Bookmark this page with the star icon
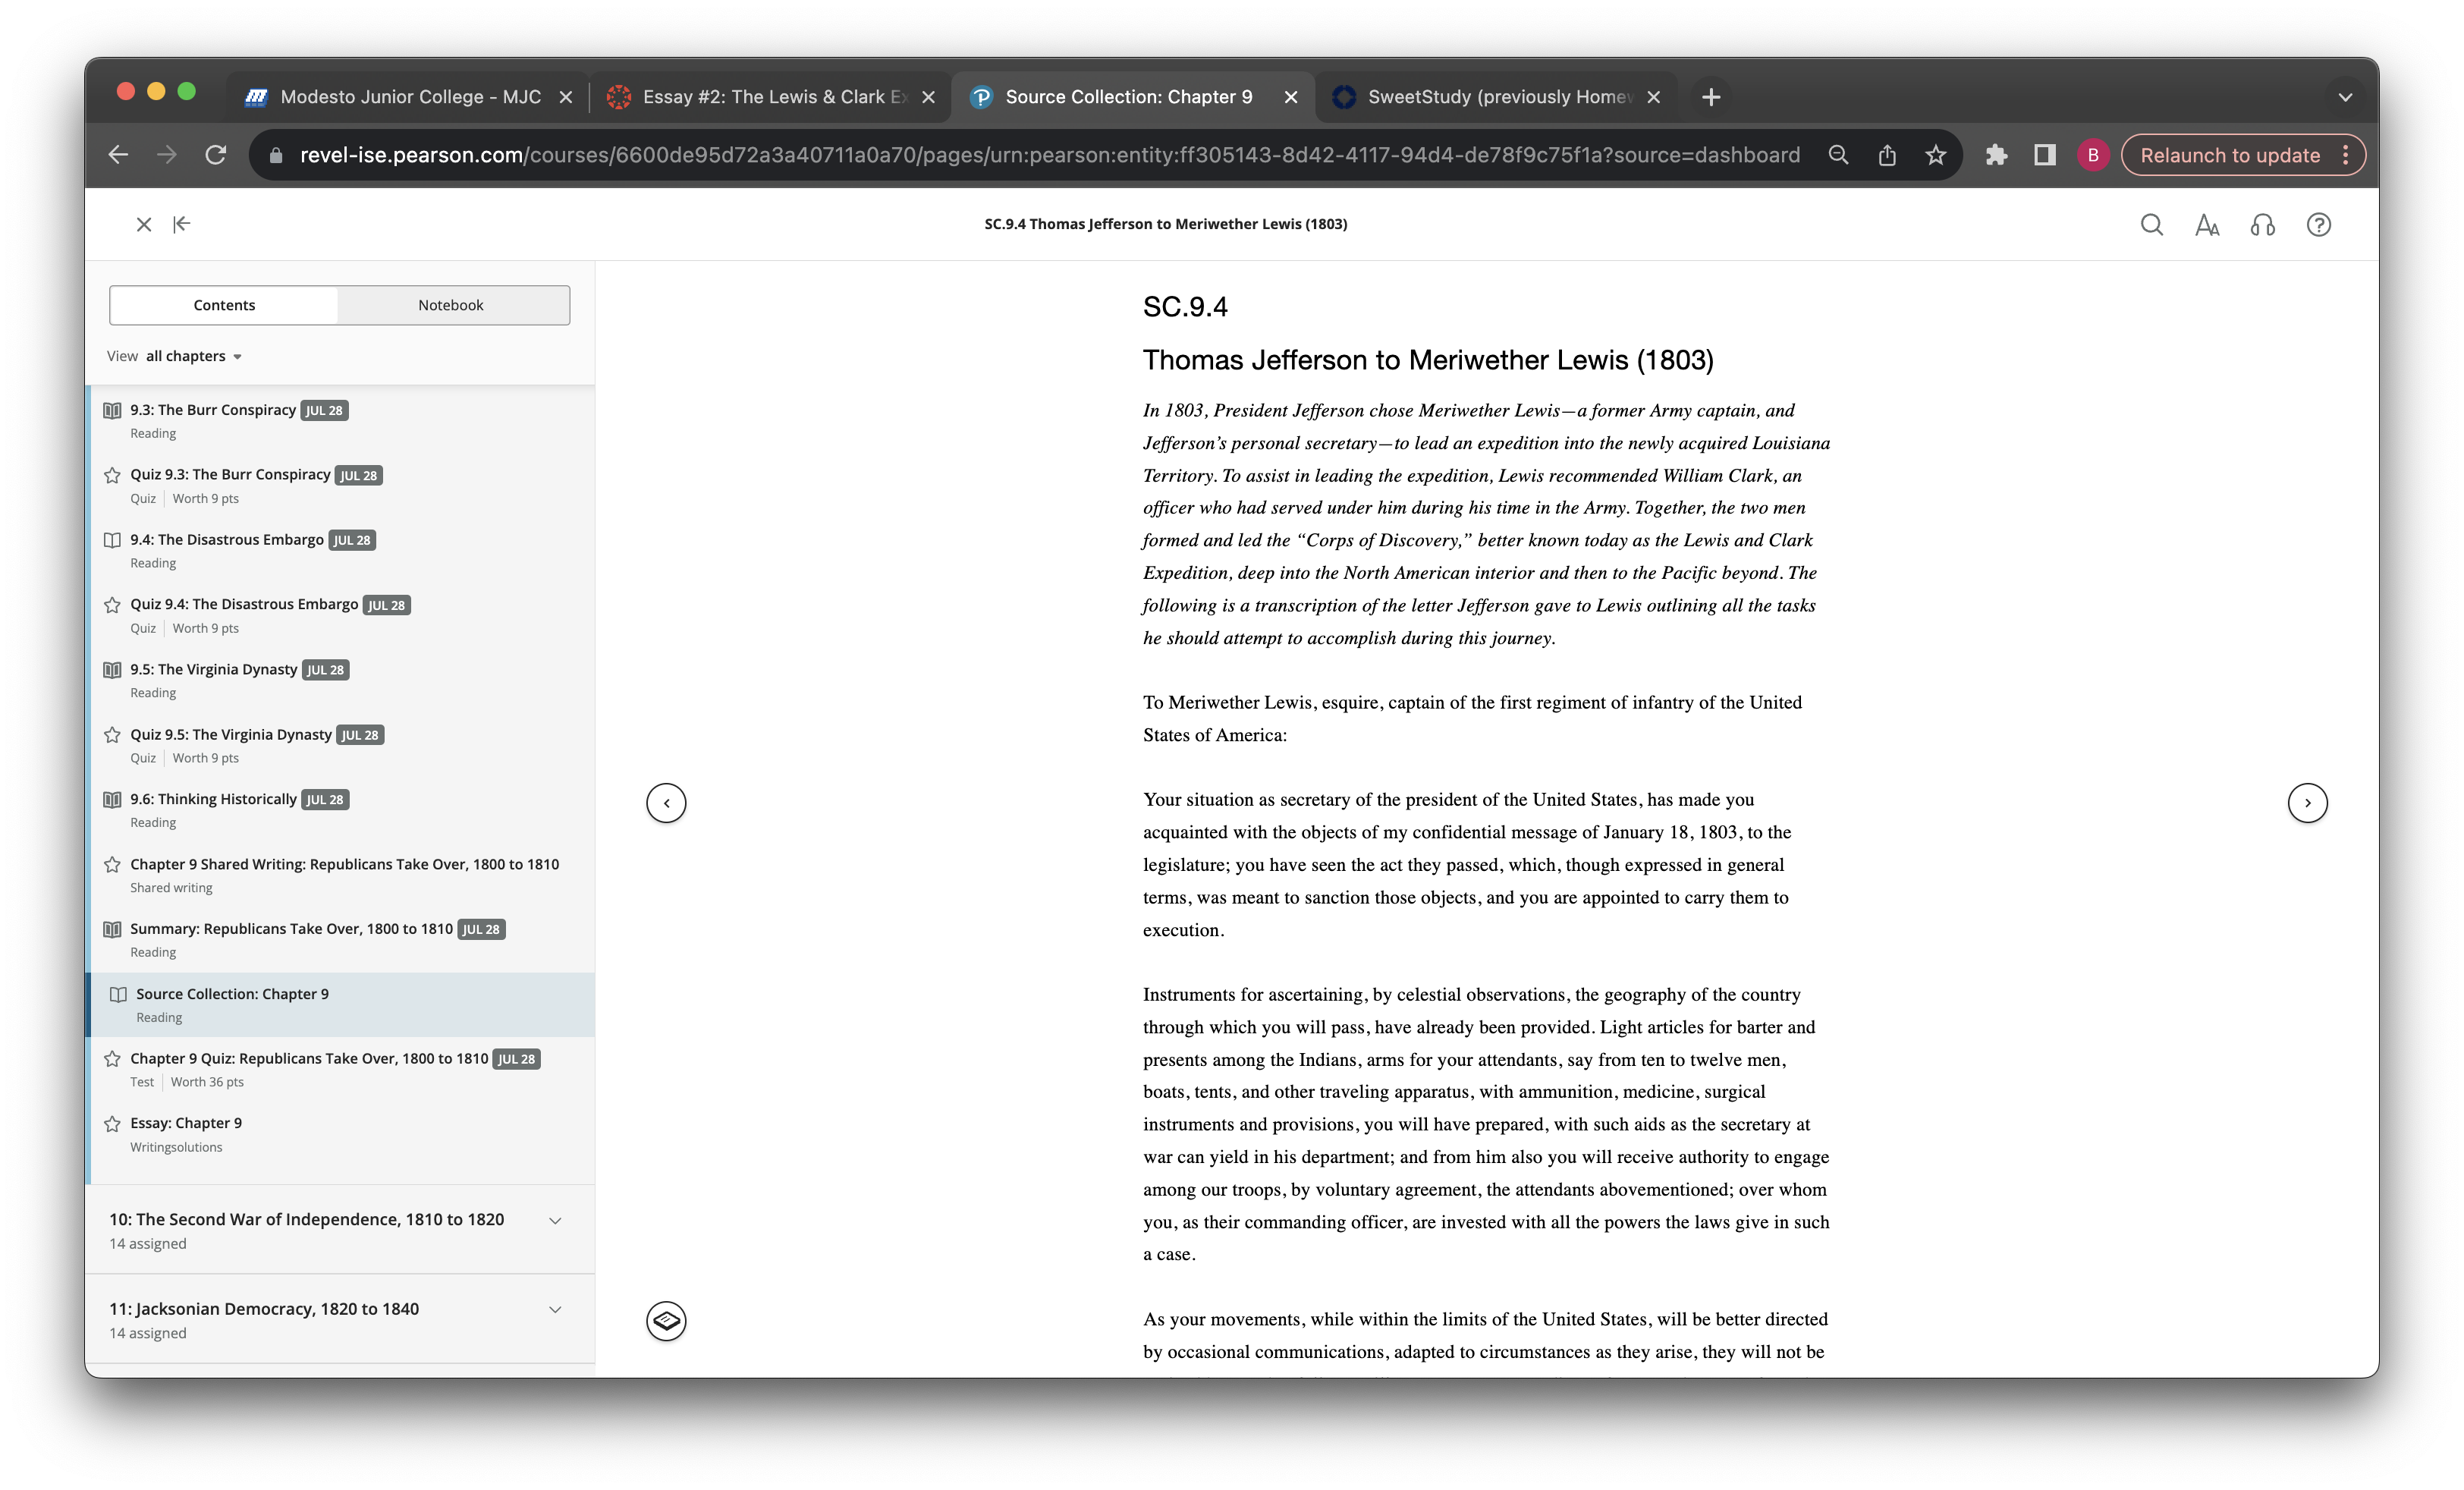 click(x=1935, y=155)
